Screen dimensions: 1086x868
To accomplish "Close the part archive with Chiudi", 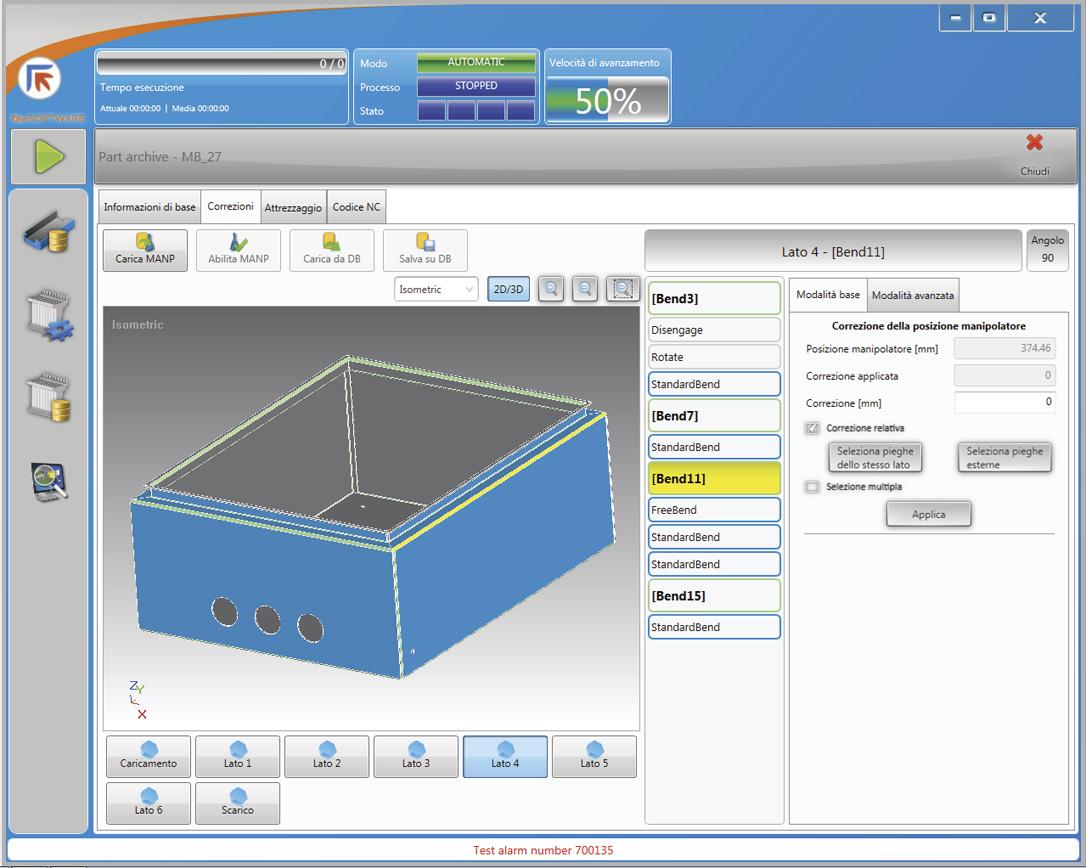I will (1034, 154).
